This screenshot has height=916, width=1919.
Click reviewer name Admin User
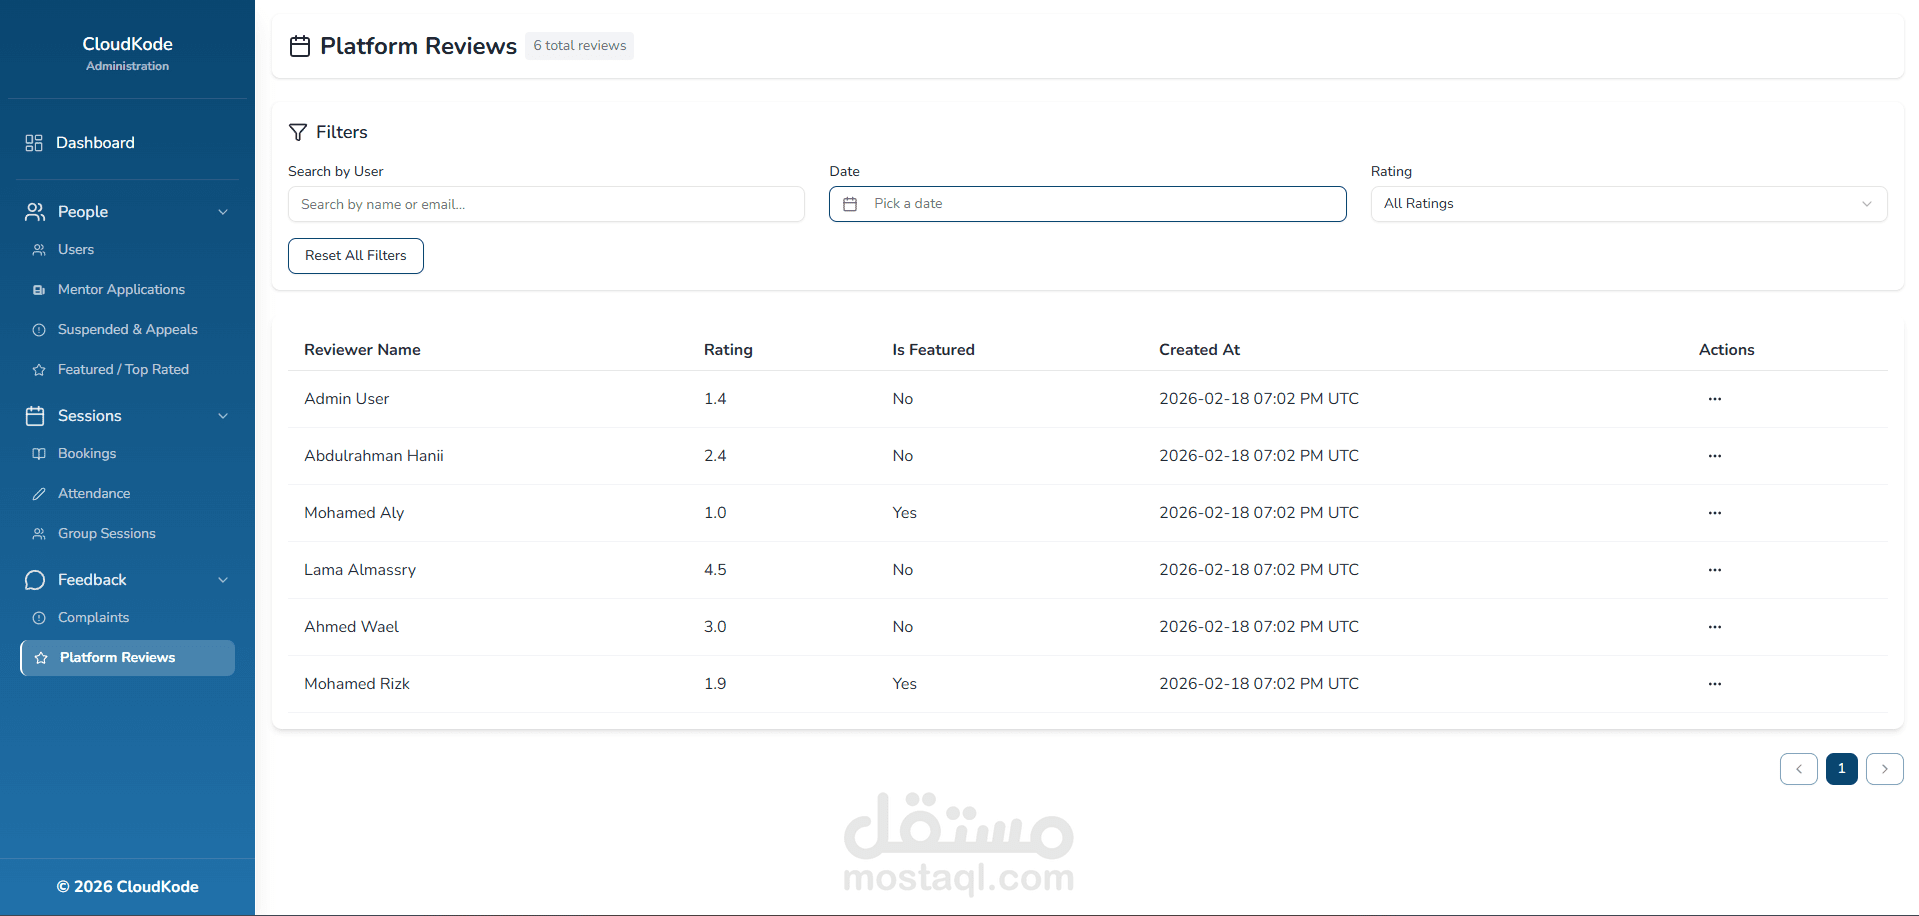346,399
